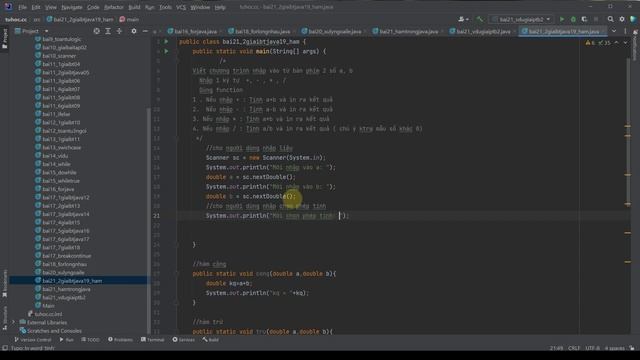Screen dimensions: 640x360
Task: Click caret position indicator in status bar
Action: tap(556, 348)
